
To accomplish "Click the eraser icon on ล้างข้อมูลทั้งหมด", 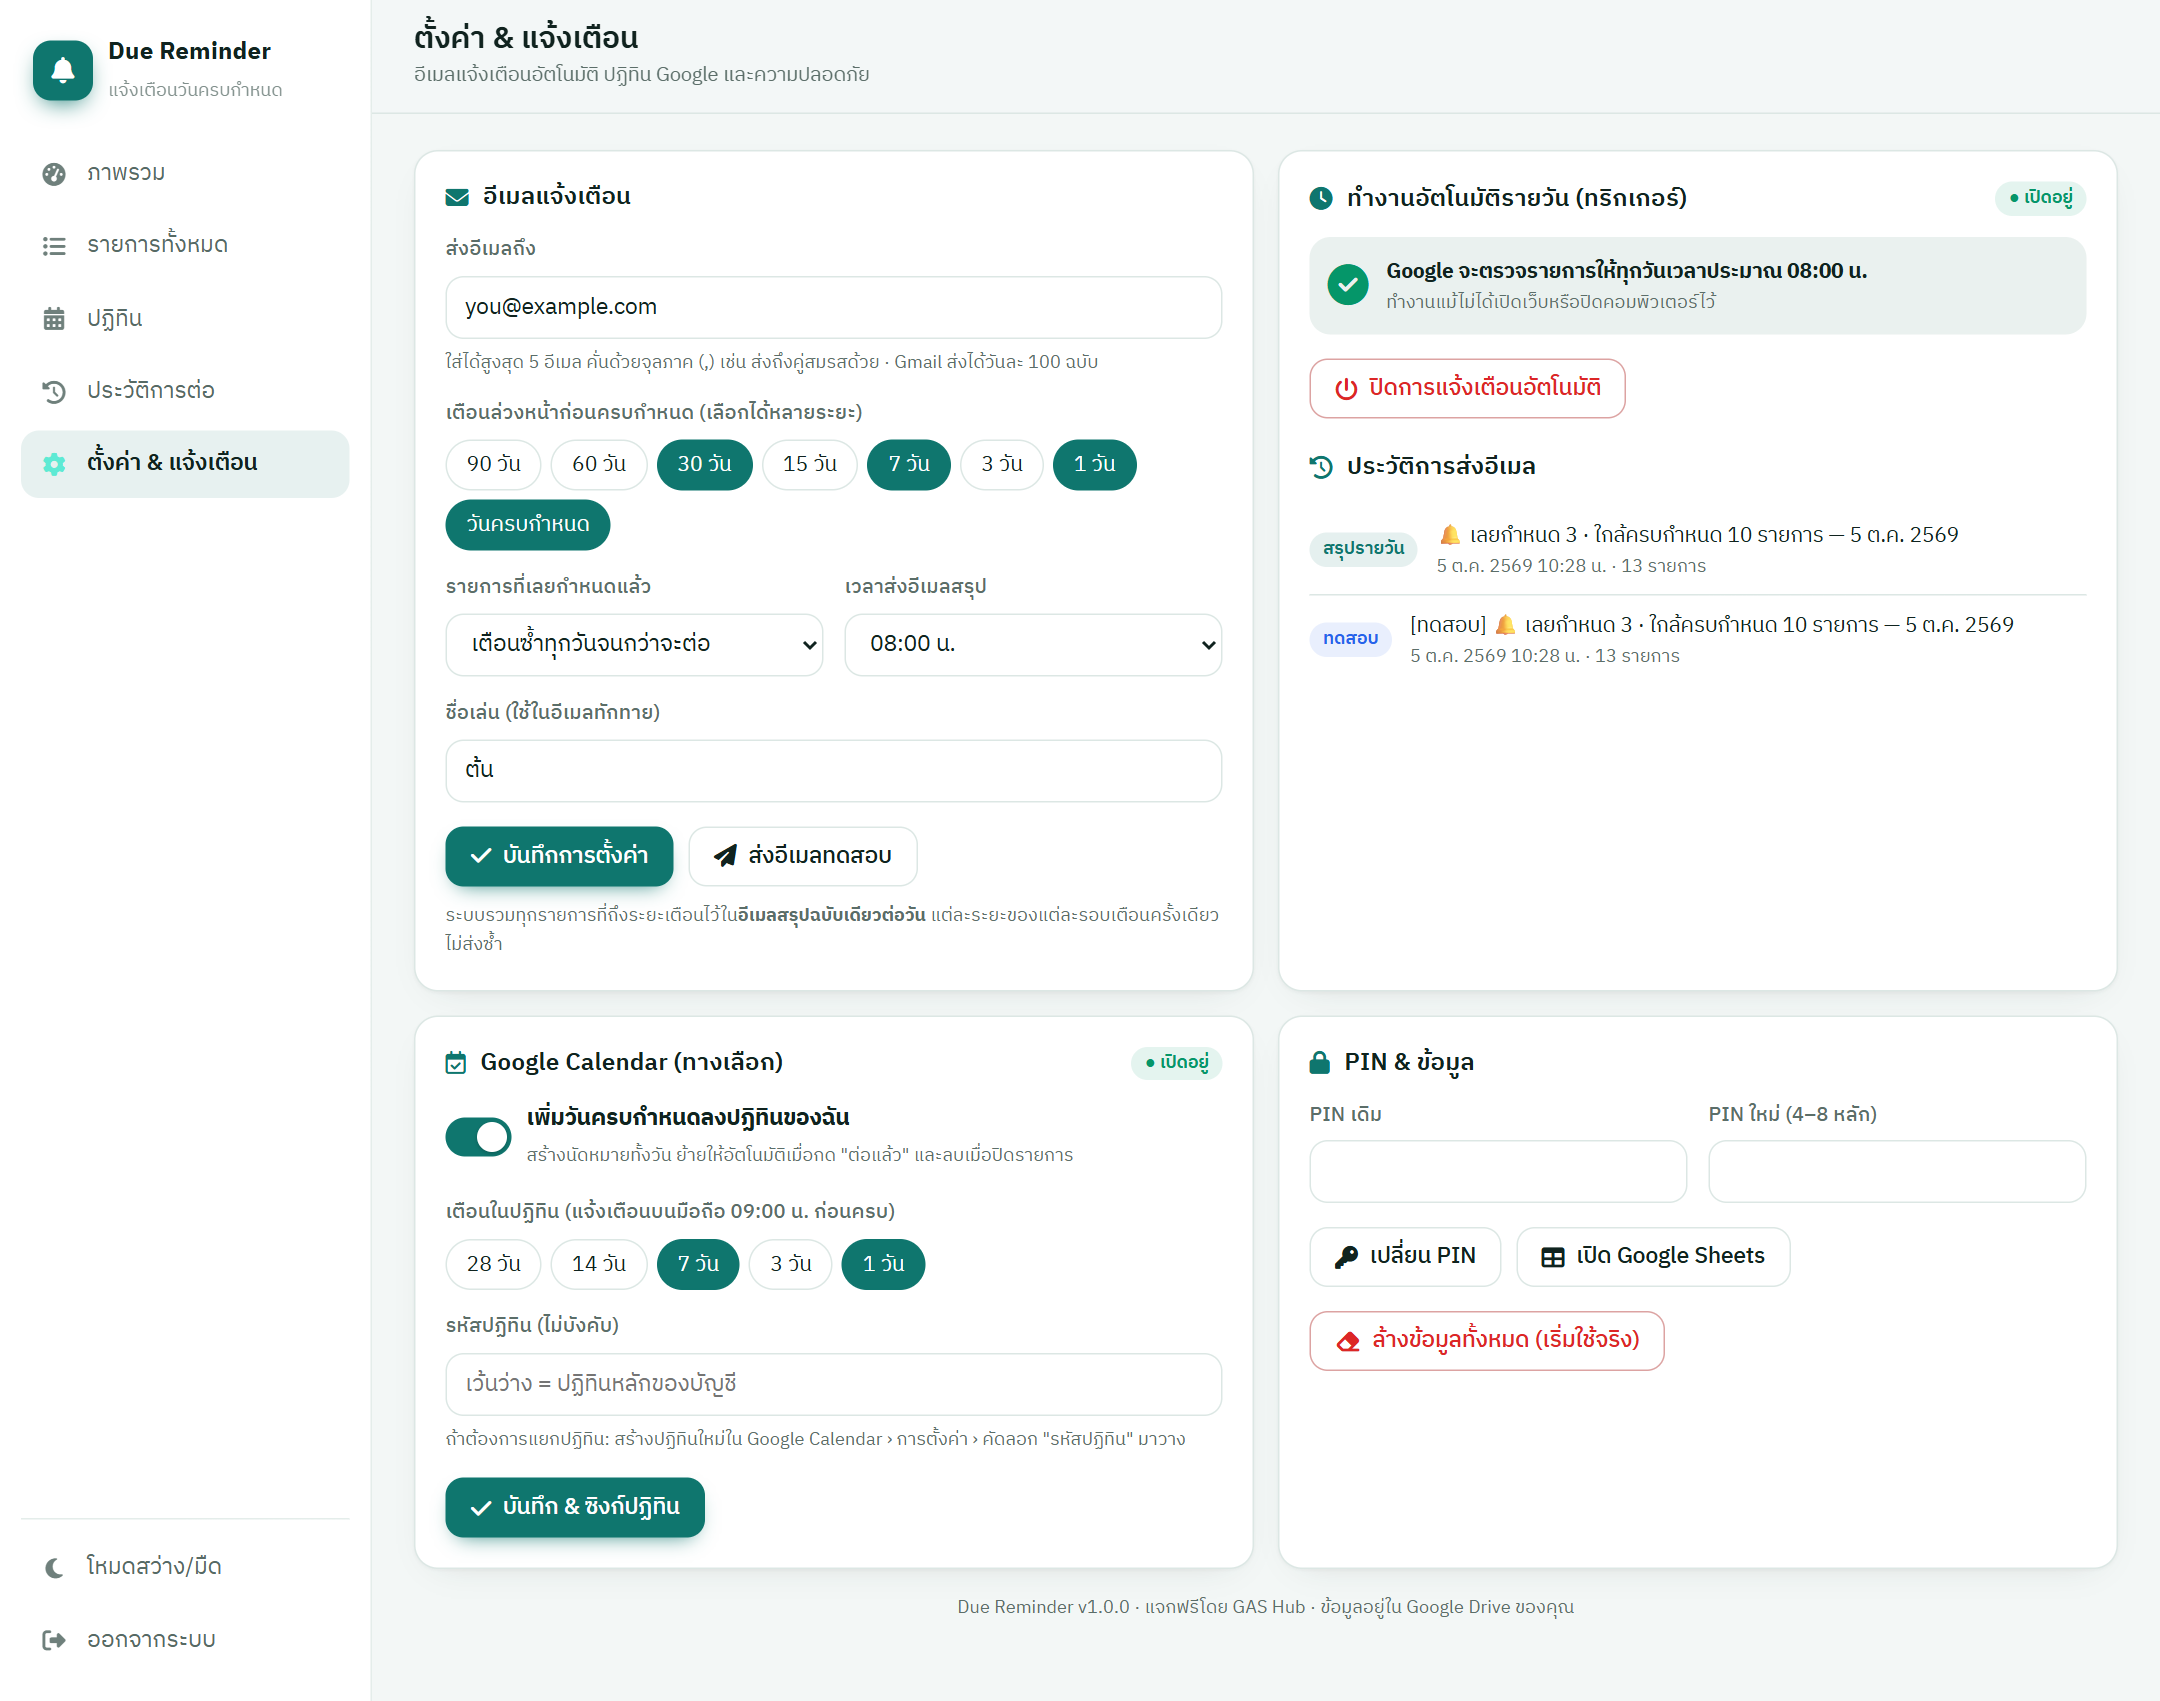I will coord(1349,1341).
